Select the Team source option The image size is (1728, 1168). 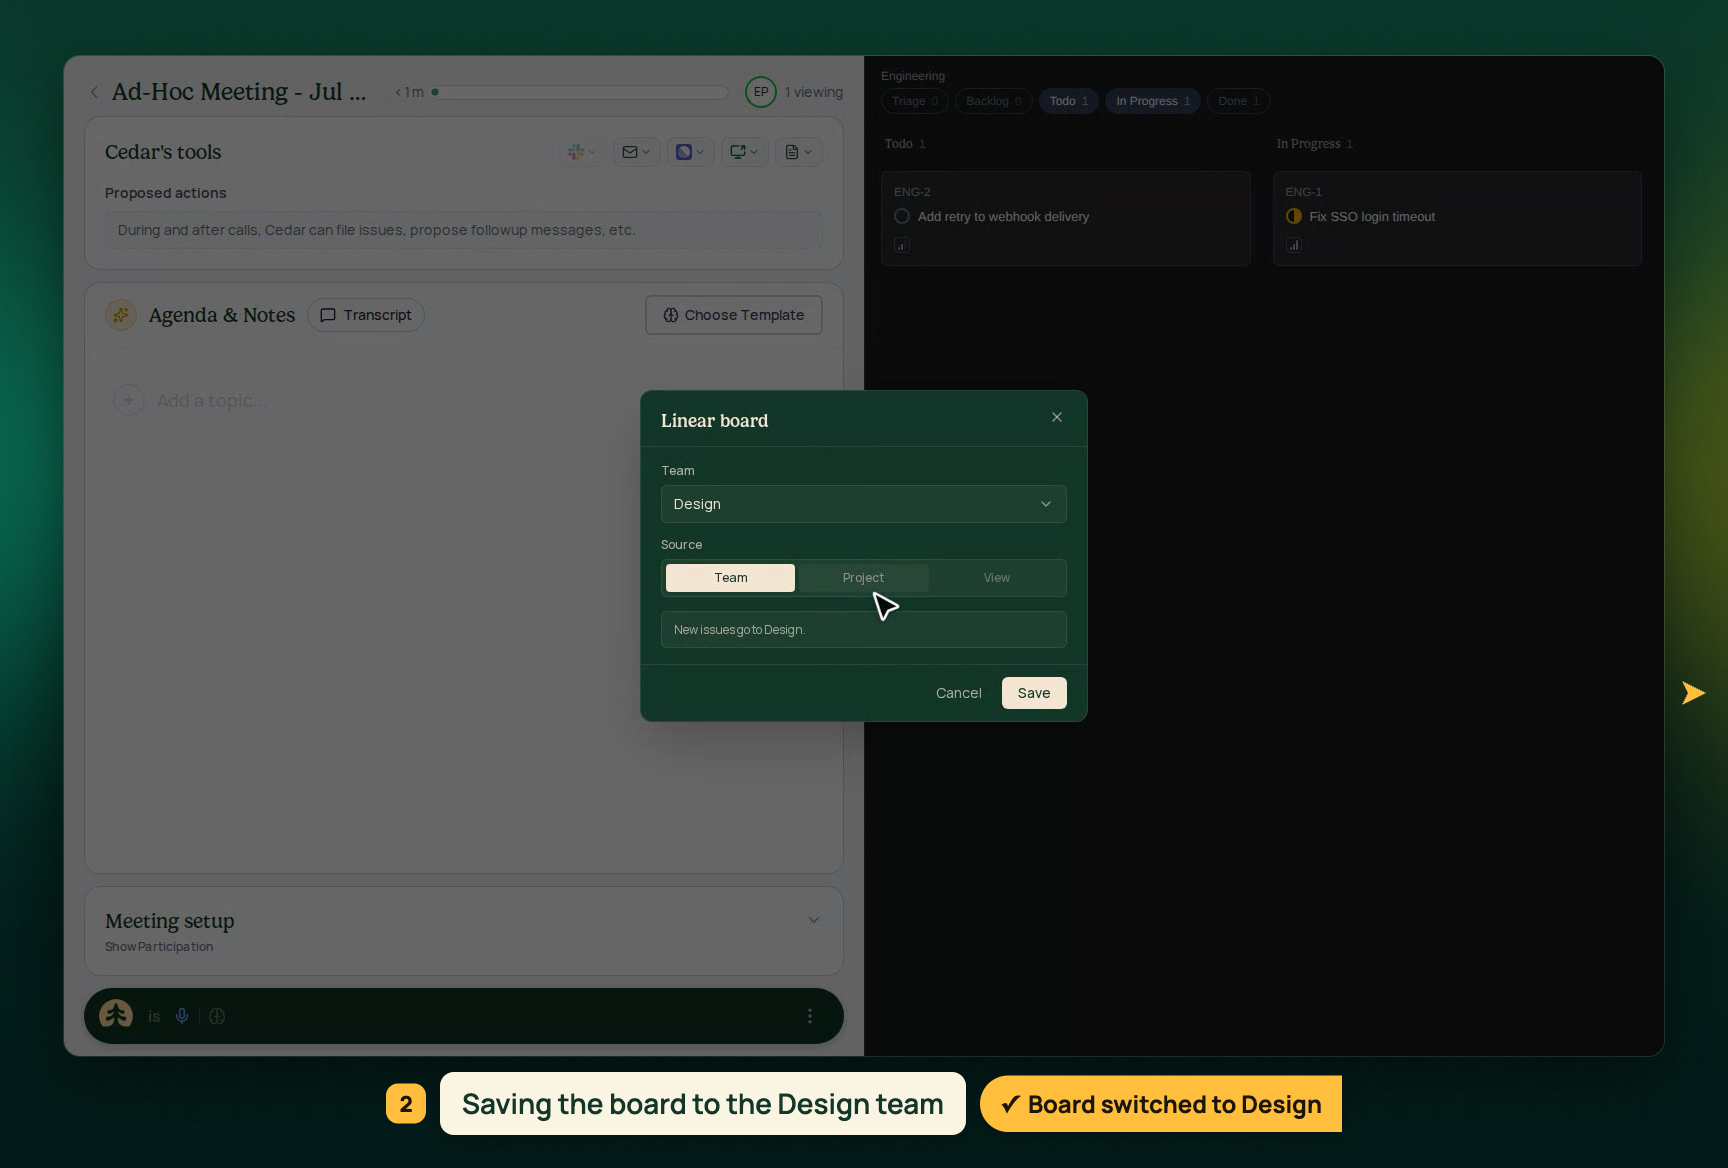tap(730, 578)
